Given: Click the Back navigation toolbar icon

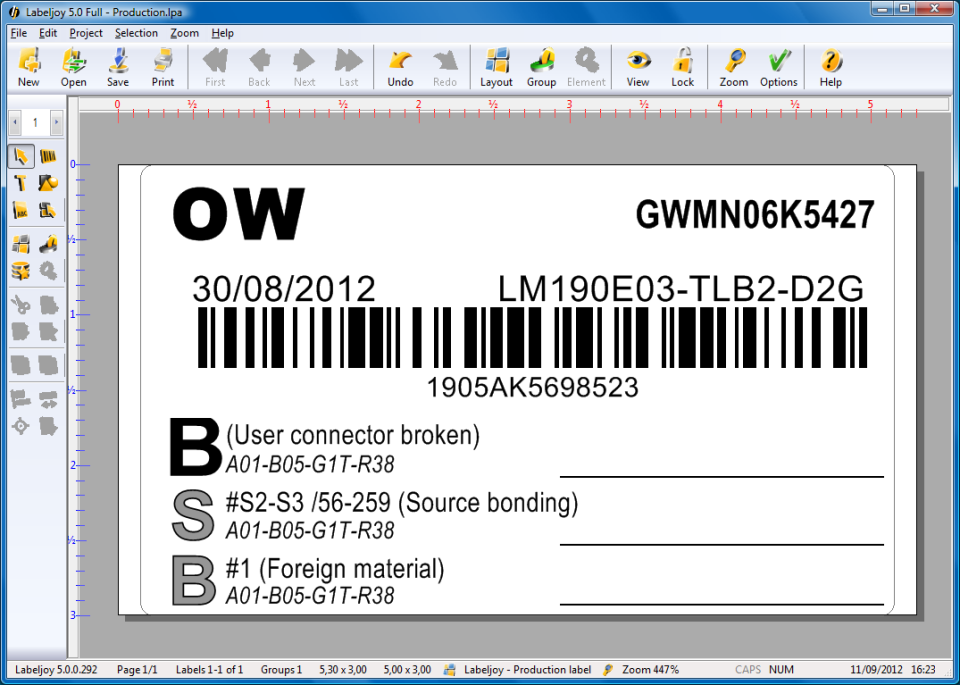Looking at the screenshot, I should pyautogui.click(x=260, y=67).
